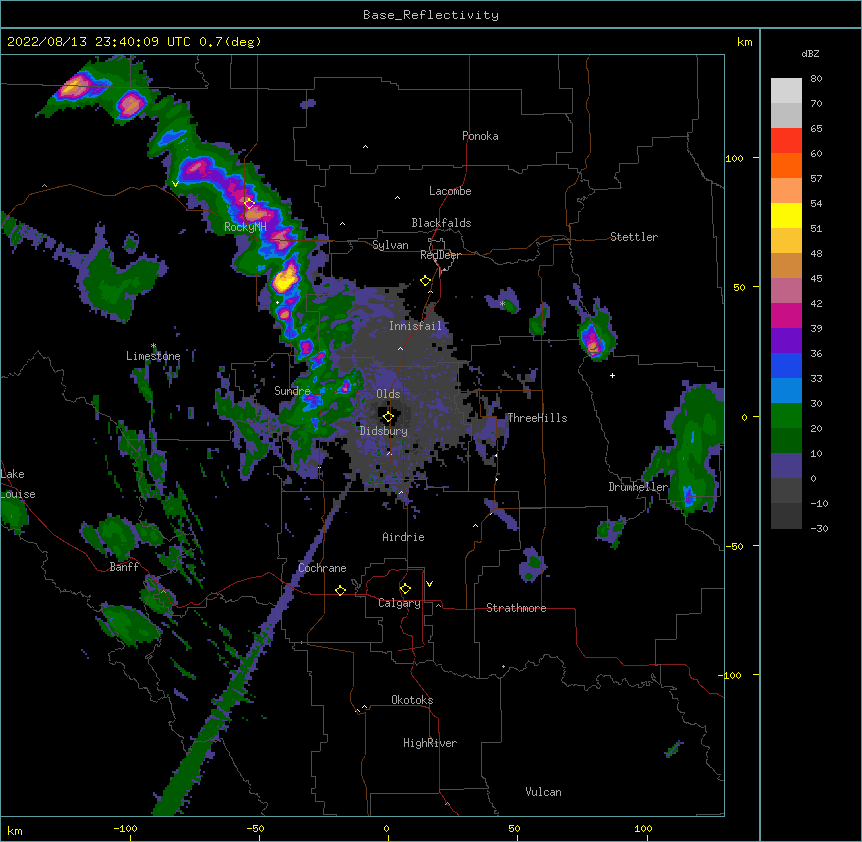This screenshot has height=842, width=862.
Task: Pick the slate-purple 0-10 dBZ legend swatch
Action: [786, 466]
